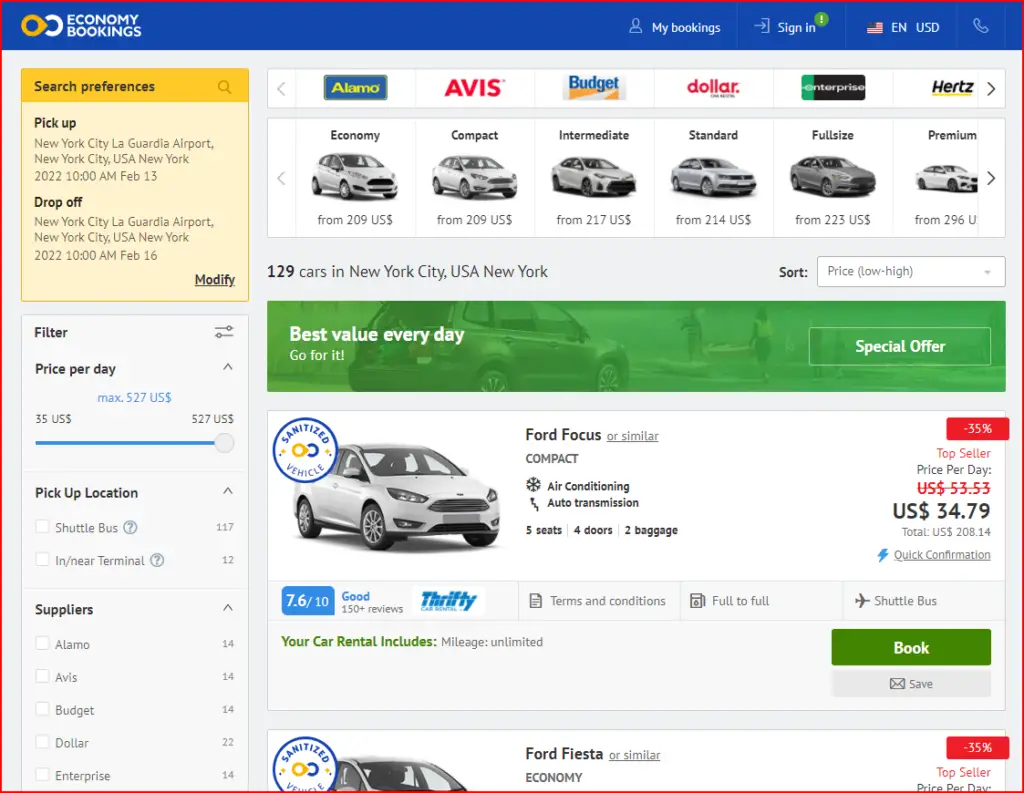Click the Sanitized Vehicle badge on Ford Fiesta
Image resolution: width=1024 pixels, height=793 pixels.
(305, 764)
